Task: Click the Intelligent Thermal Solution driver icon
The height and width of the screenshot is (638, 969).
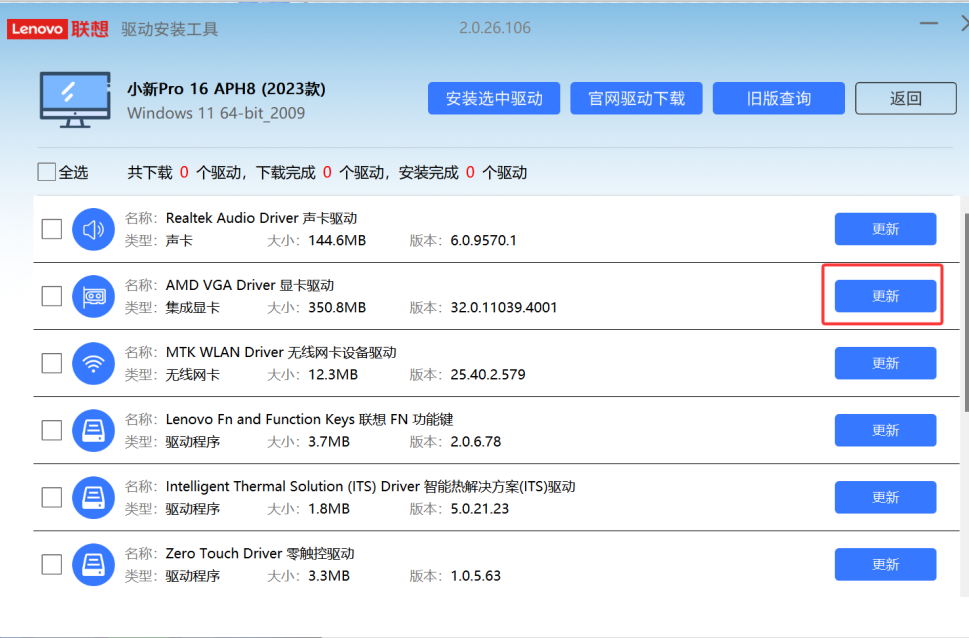Action: coord(93,497)
